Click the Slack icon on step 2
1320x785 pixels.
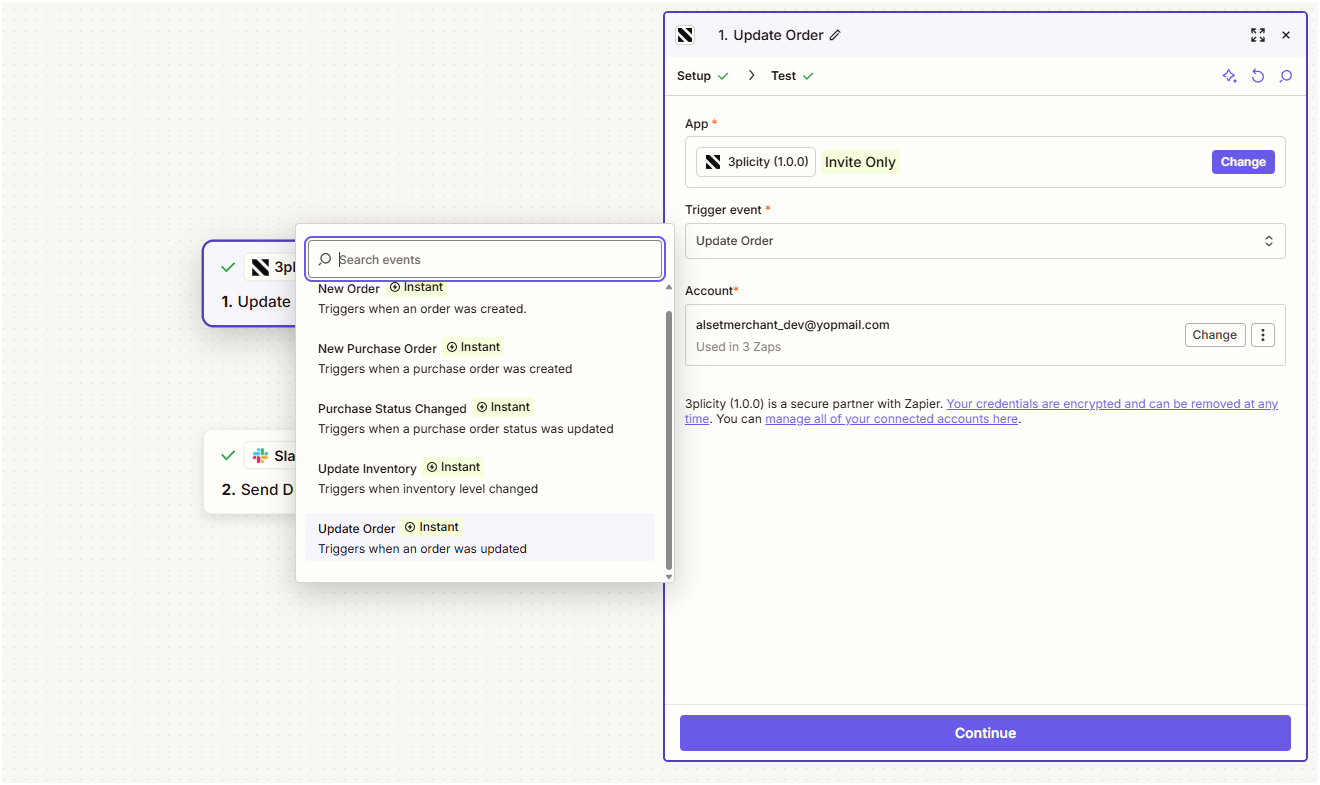260,456
